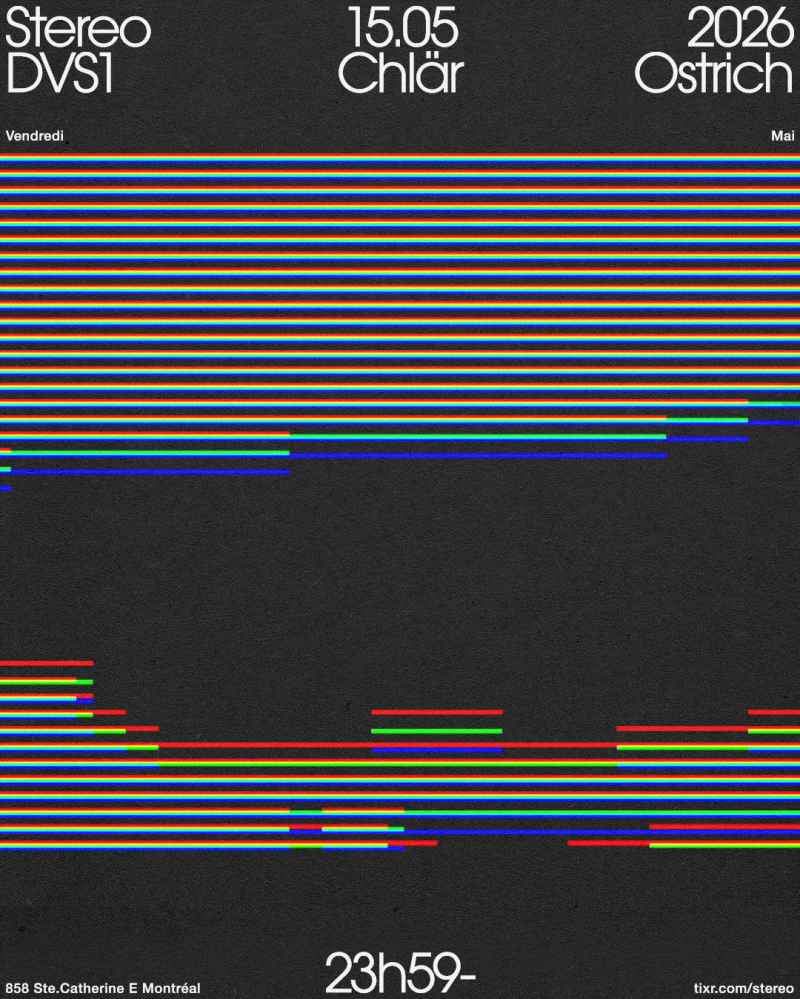
Task: Click the topmost red line of lower-left stripes
Action: [x=46, y=663]
